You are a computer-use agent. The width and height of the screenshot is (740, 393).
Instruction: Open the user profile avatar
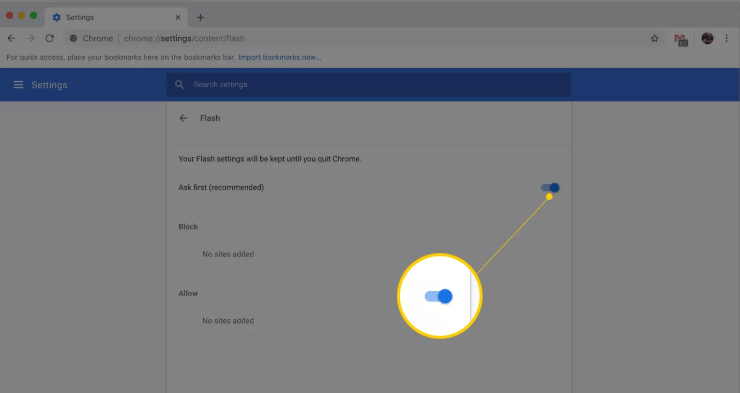[707, 38]
